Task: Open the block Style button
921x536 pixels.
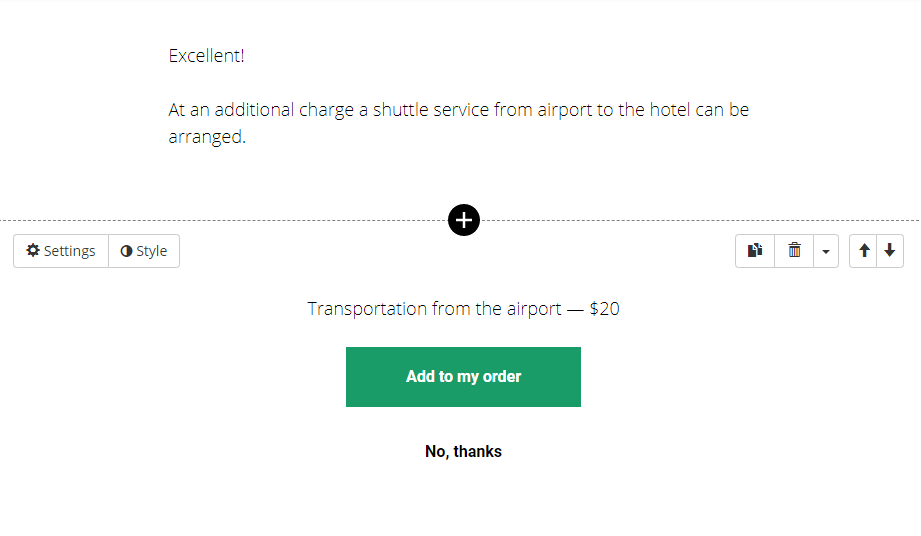Action: [x=144, y=251]
